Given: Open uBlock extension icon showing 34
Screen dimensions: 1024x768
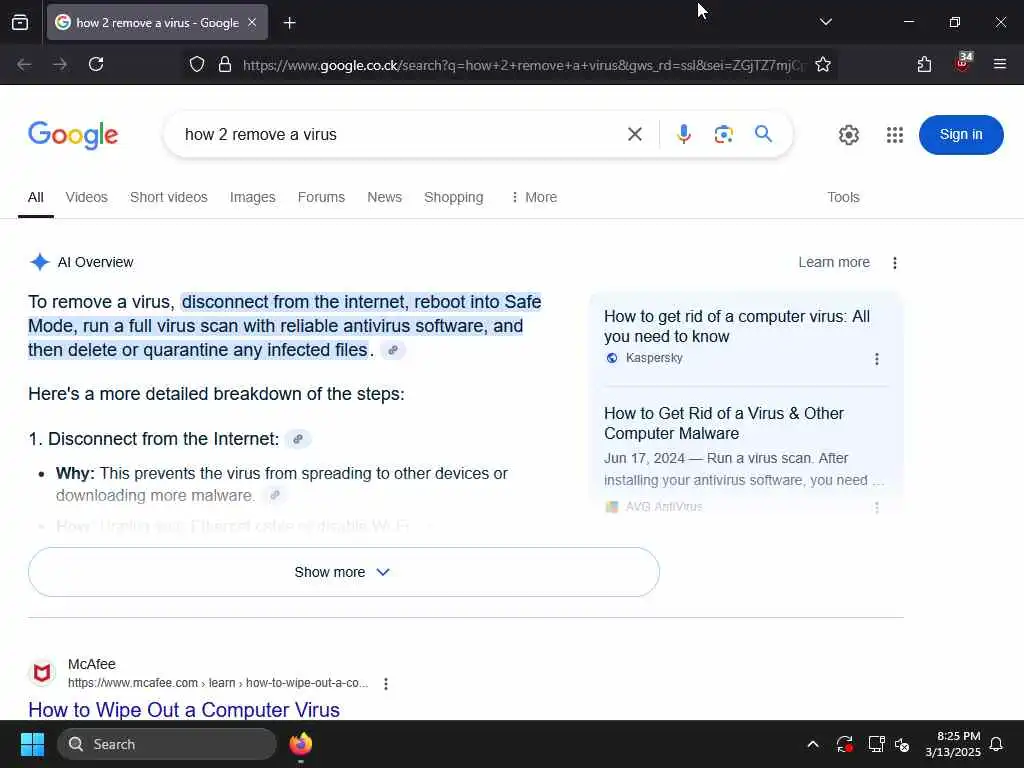Looking at the screenshot, I should (963, 63).
